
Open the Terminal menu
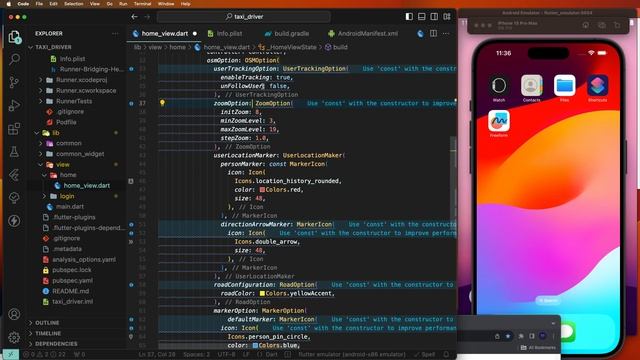click(x=142, y=4)
